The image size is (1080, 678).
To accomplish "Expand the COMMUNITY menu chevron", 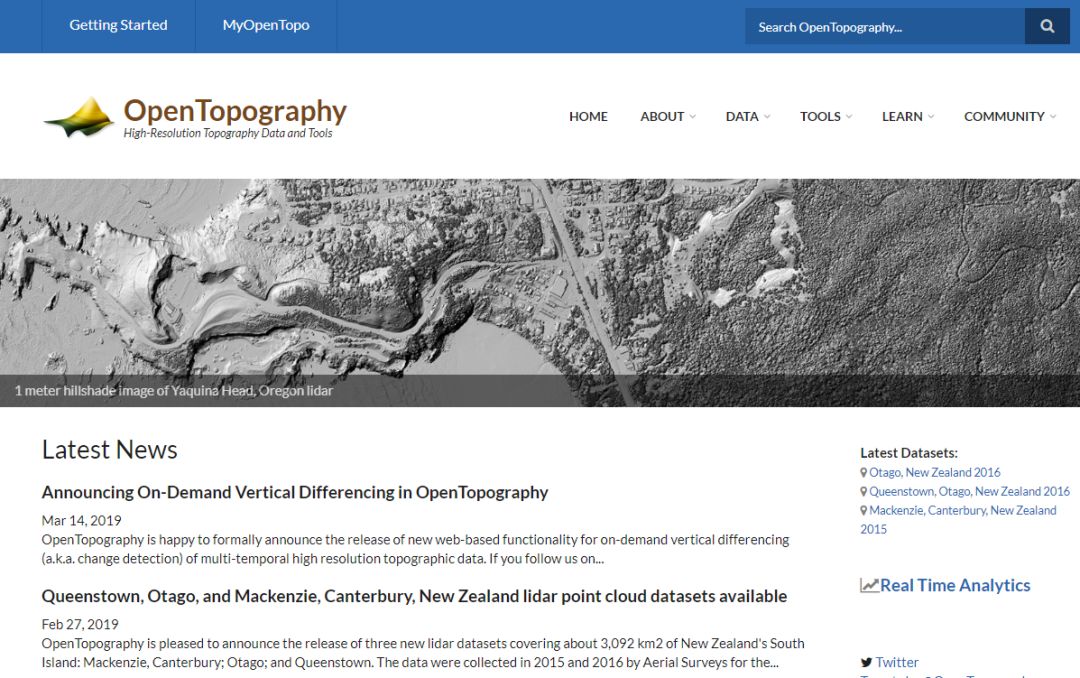I will 1052,116.
